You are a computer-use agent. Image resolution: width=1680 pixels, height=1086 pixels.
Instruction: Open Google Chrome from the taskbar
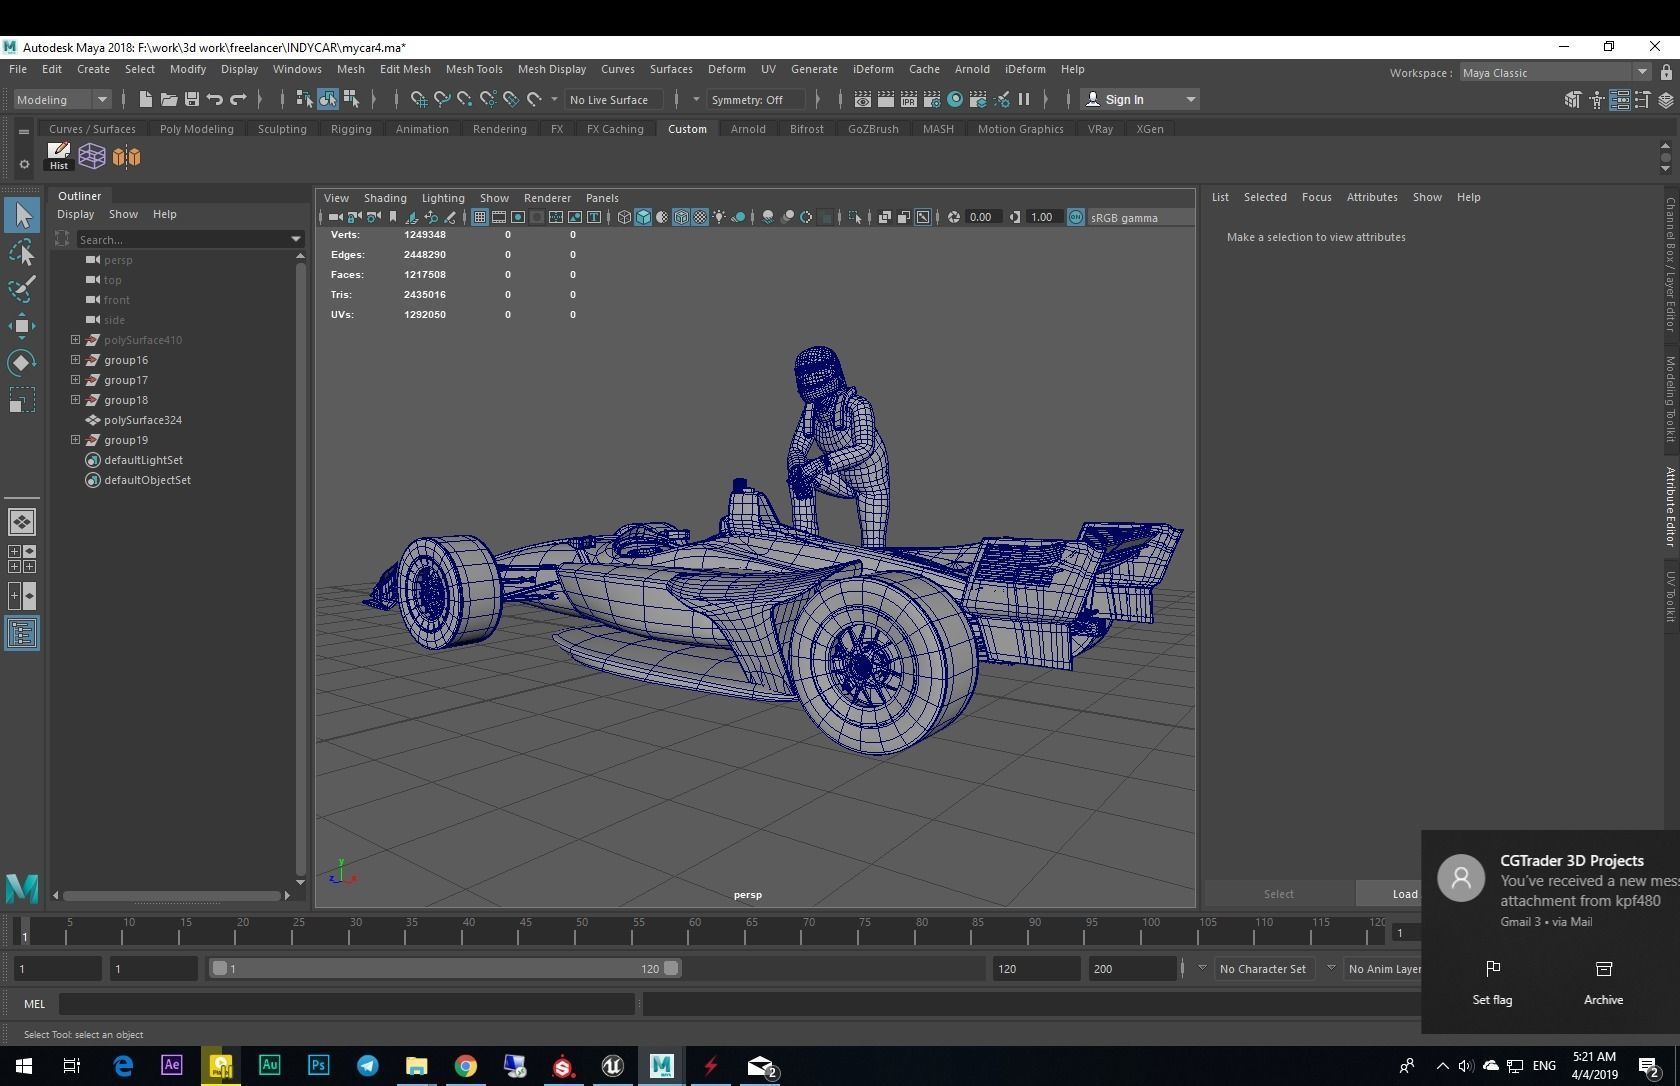click(465, 1066)
